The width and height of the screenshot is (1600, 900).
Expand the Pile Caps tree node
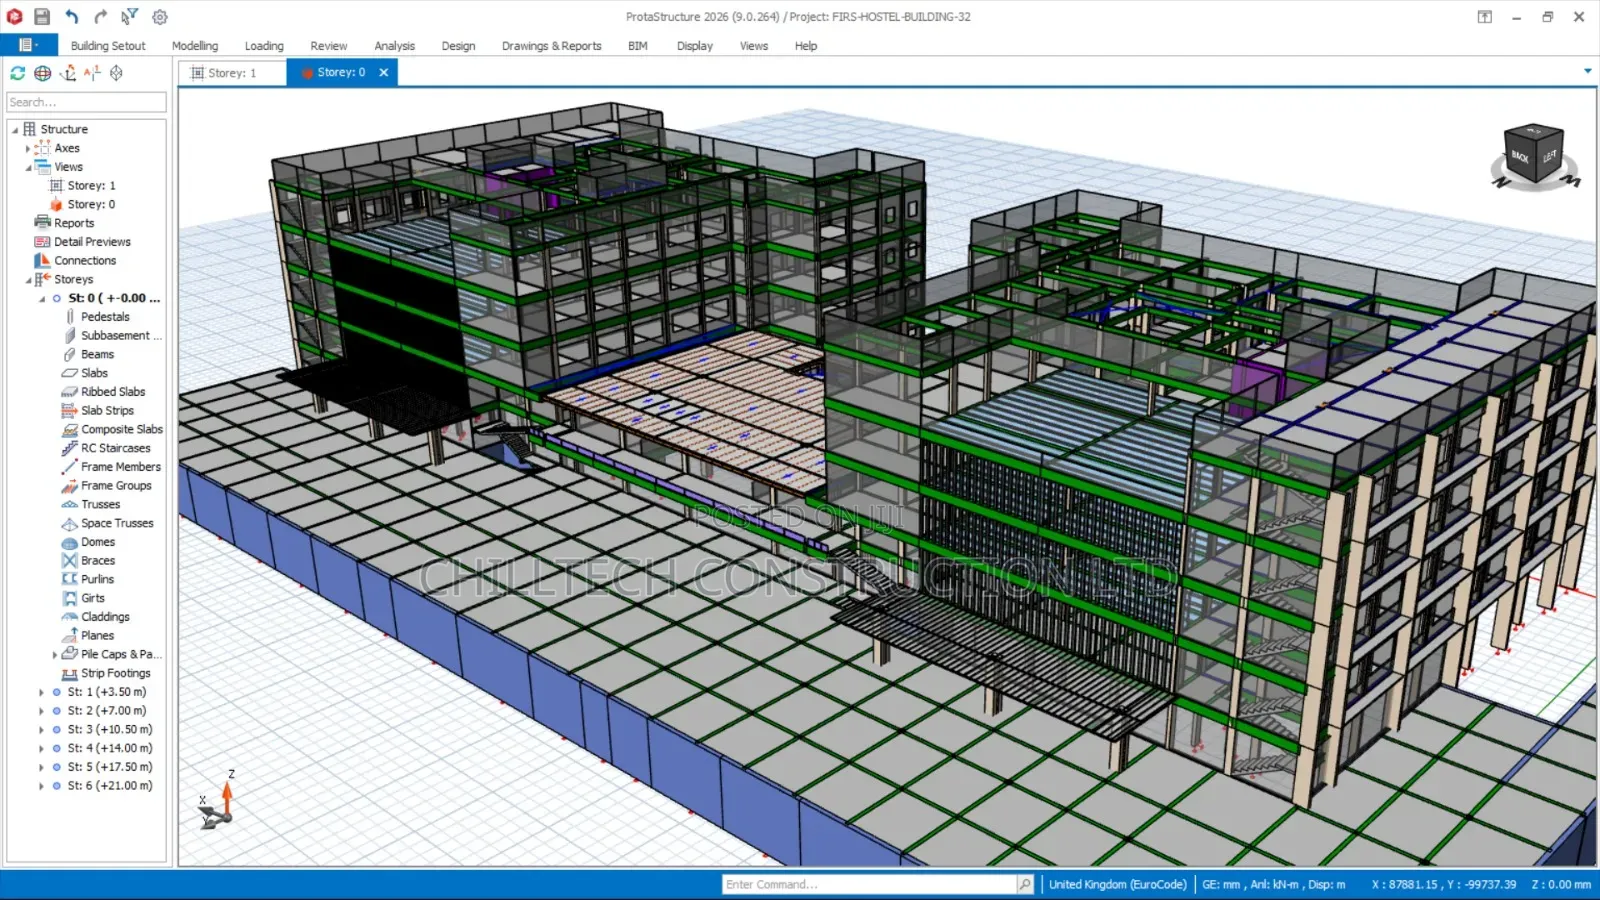tap(55, 655)
